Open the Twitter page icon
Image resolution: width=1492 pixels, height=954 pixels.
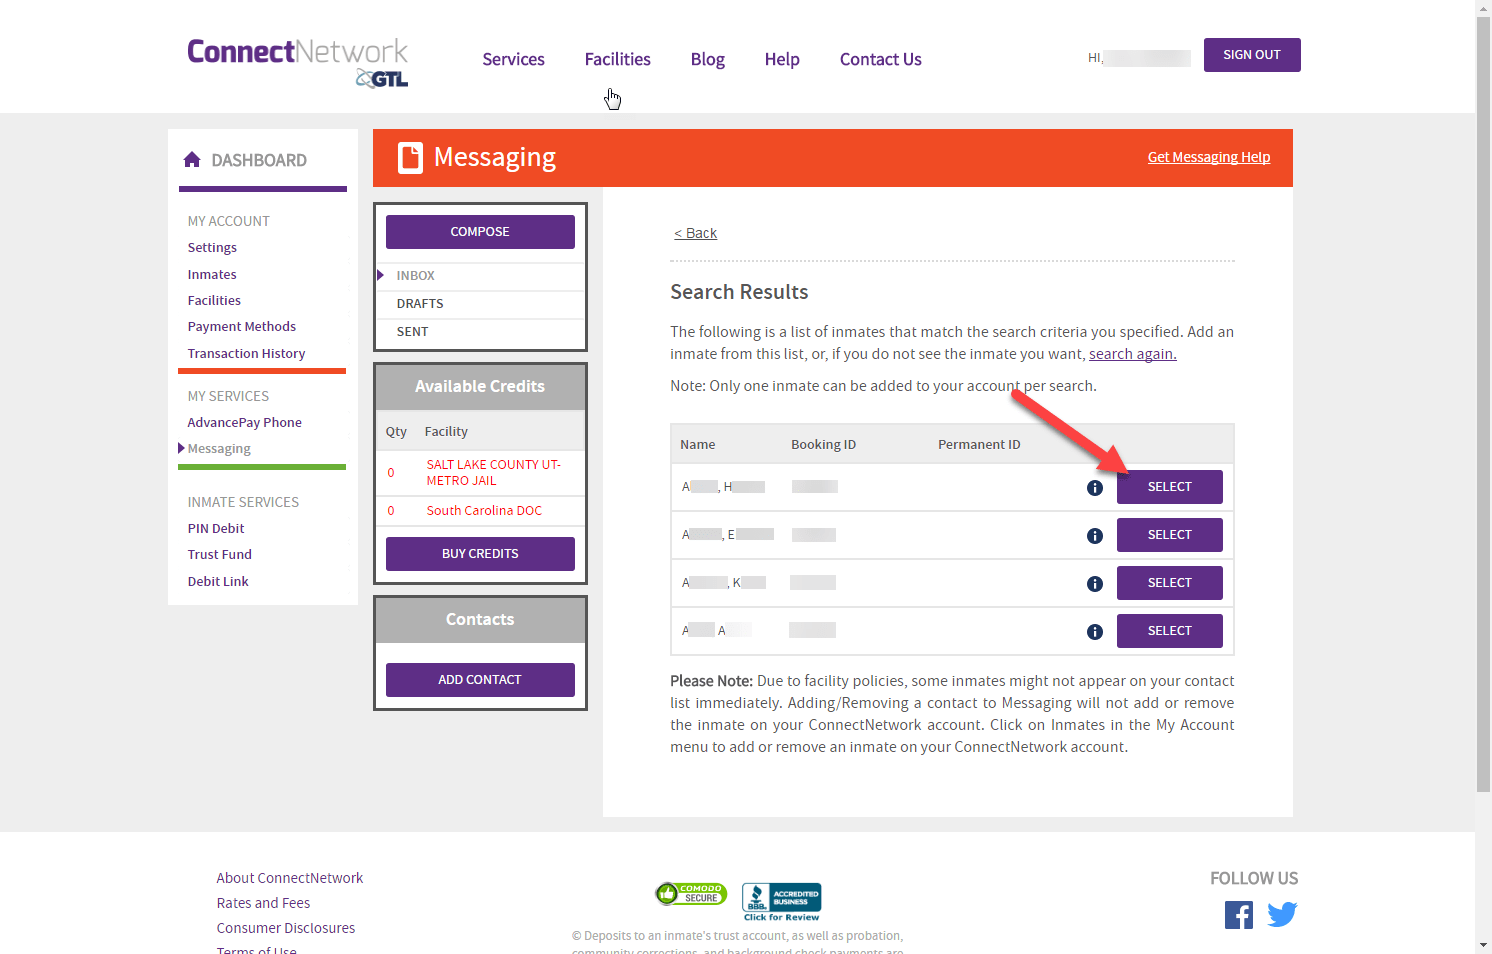tap(1282, 915)
